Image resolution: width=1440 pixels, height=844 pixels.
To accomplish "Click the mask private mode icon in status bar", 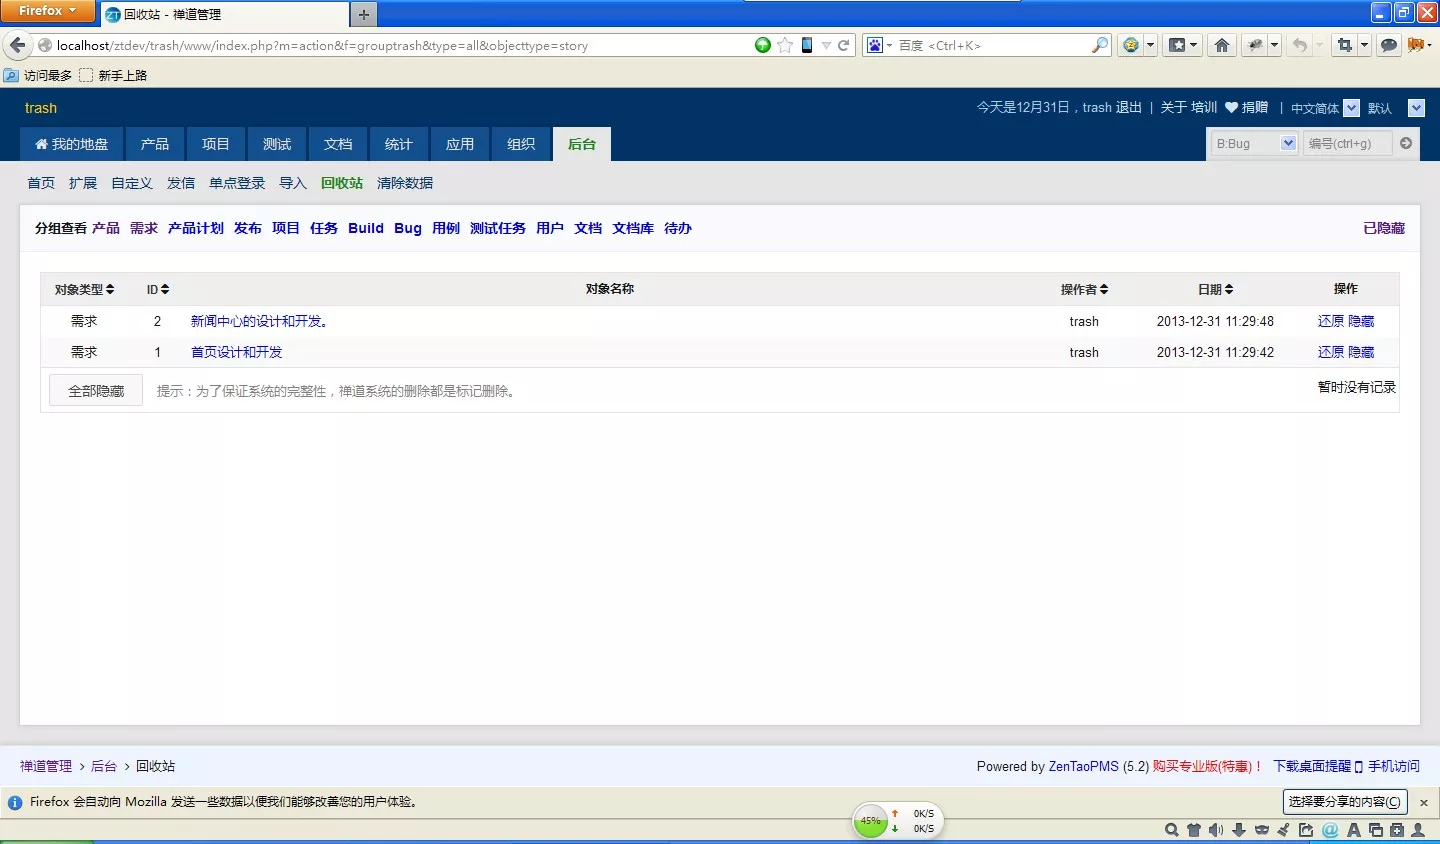I will pyautogui.click(x=1262, y=830).
